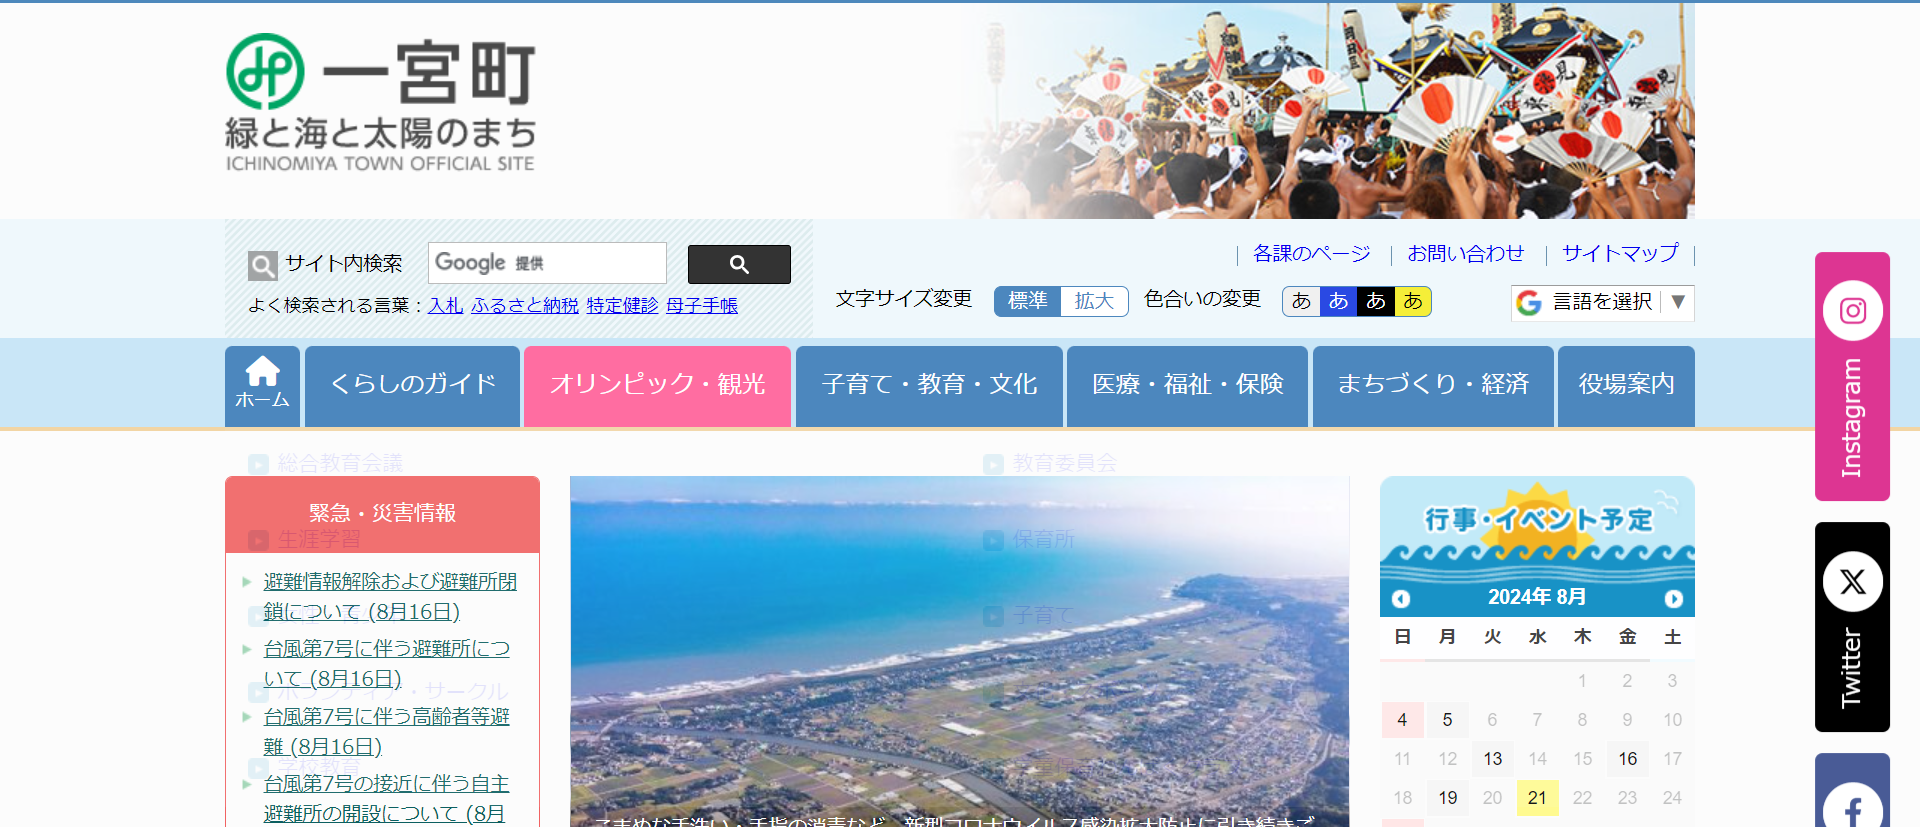This screenshot has width=1920, height=827.
Task: Open the お問い合わせ link
Action: [x=1465, y=254]
